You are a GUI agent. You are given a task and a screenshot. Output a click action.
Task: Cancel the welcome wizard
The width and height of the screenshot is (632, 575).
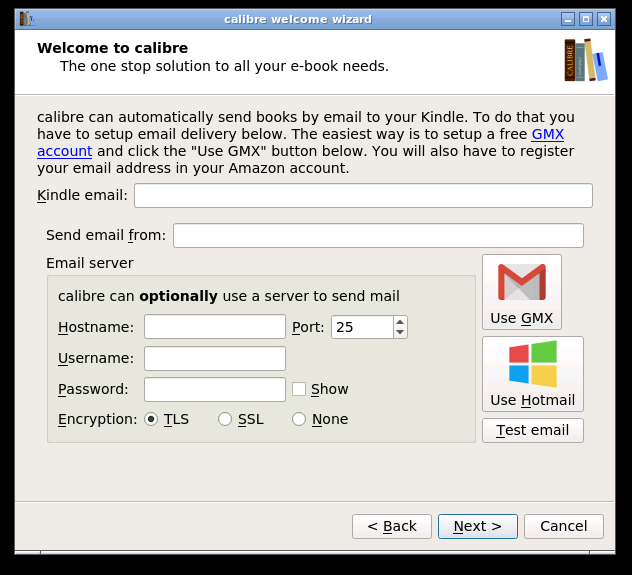563,526
